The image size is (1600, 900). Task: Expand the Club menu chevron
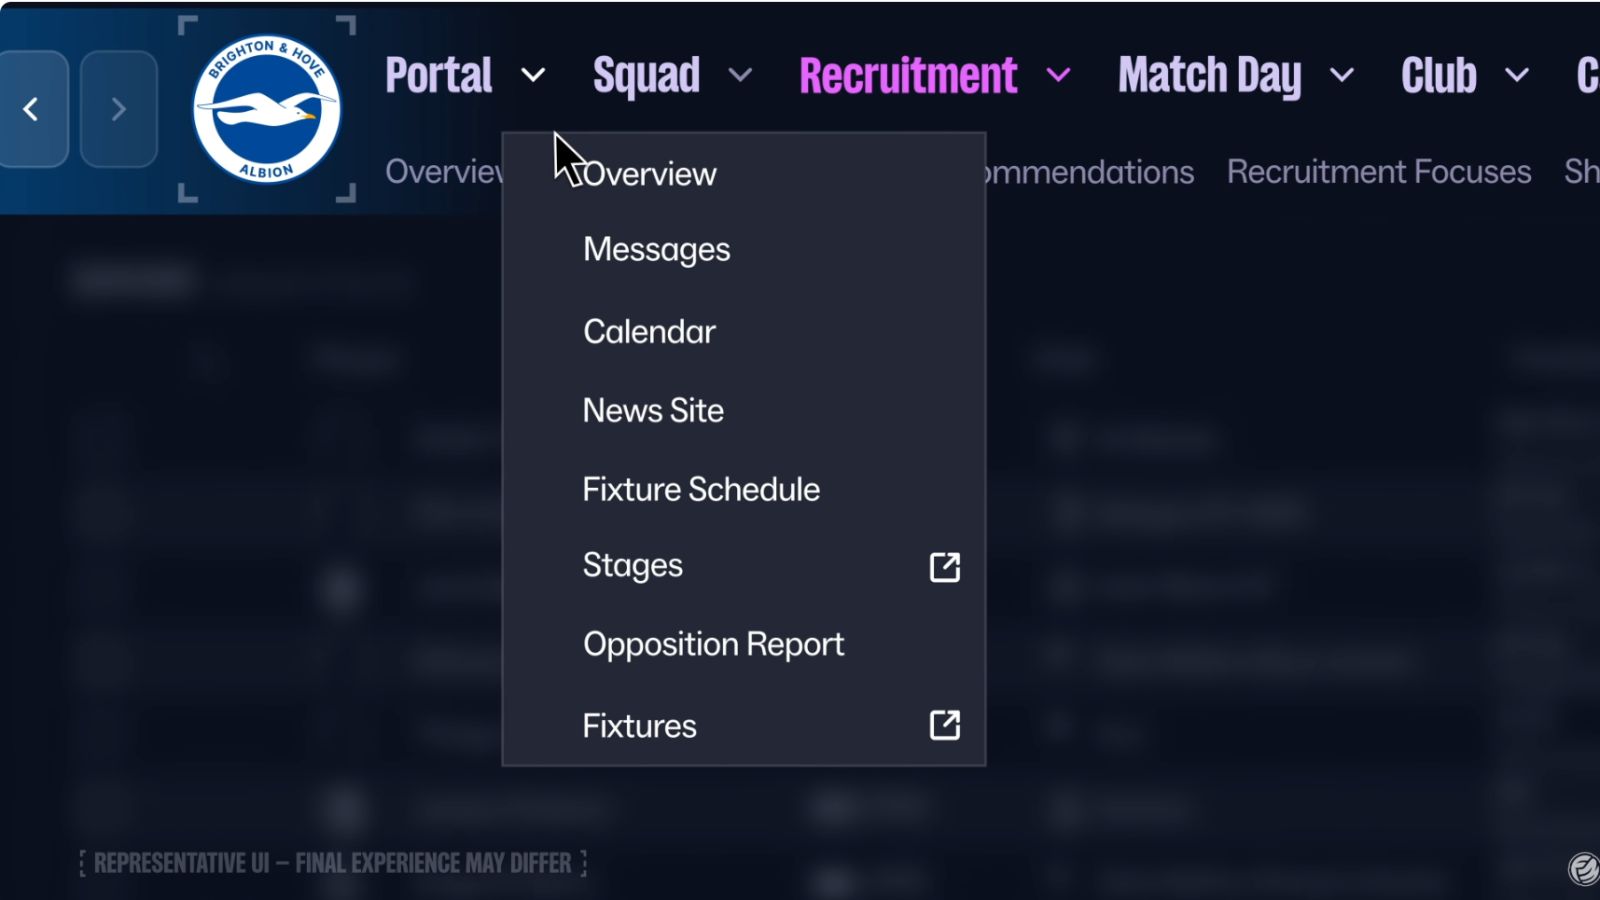tap(1517, 77)
